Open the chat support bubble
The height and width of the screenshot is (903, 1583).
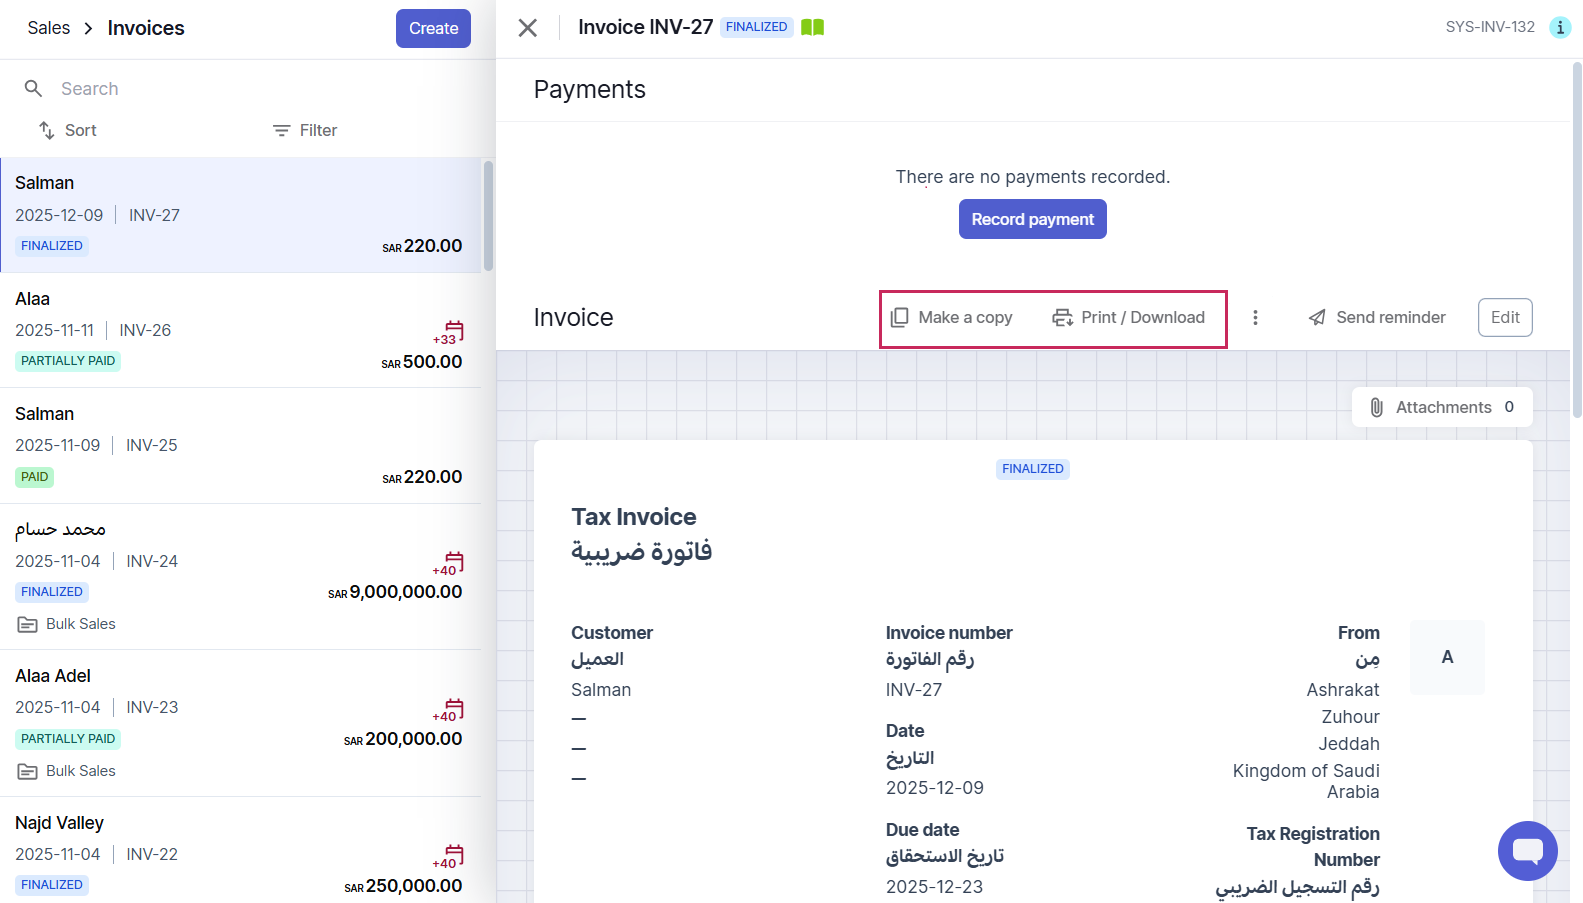pos(1527,851)
